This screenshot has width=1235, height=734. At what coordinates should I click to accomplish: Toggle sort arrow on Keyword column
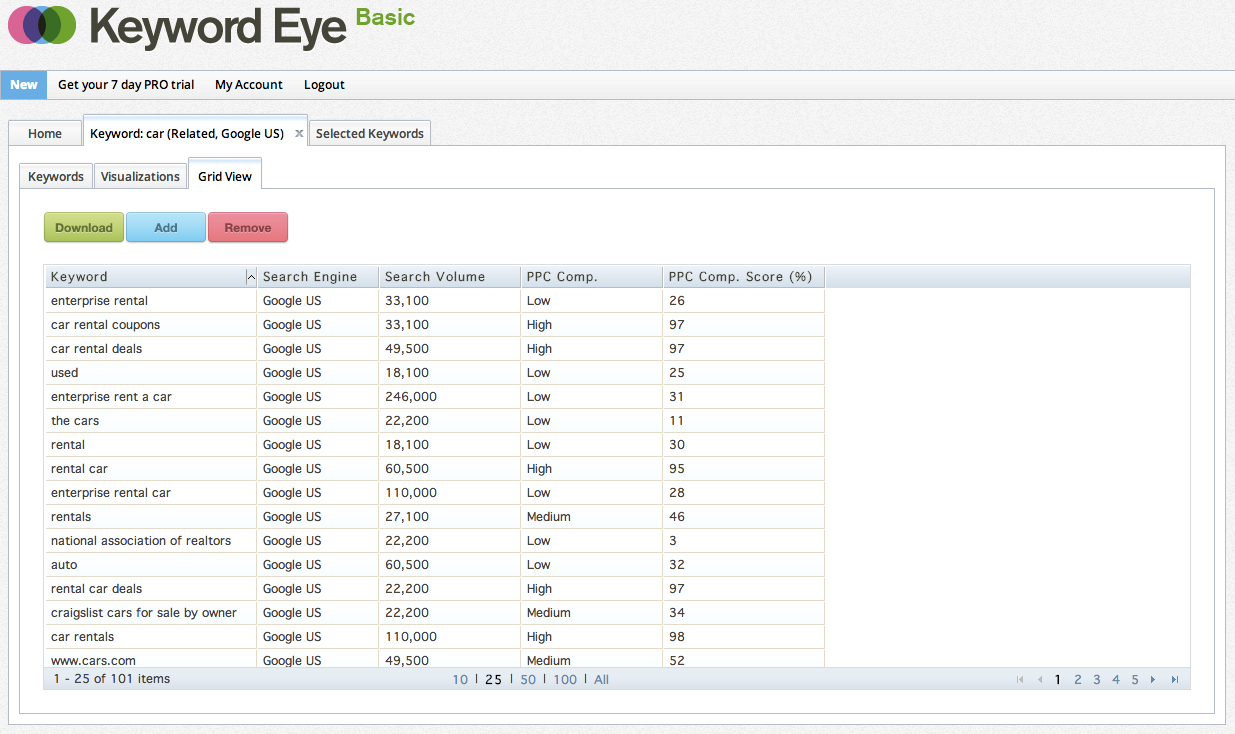250,277
